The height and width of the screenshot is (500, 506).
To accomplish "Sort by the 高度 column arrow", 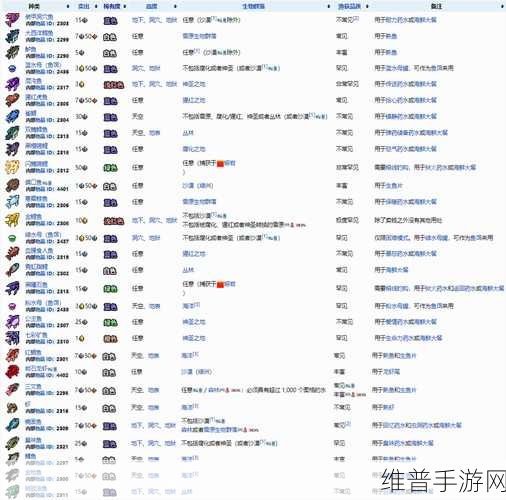I will pyautogui.click(x=175, y=6).
